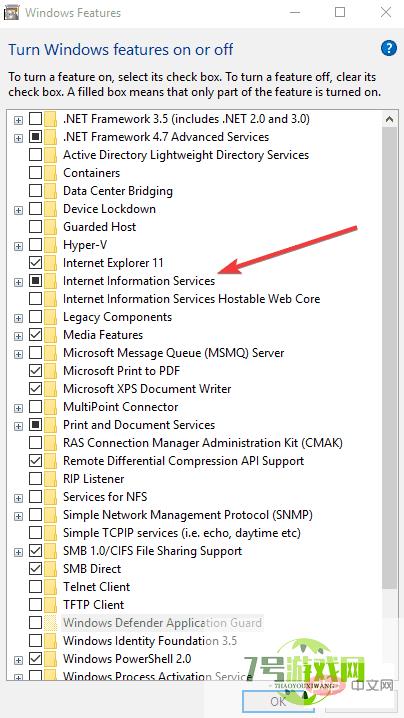Select the Data Center Bridging feature item

click(x=118, y=191)
